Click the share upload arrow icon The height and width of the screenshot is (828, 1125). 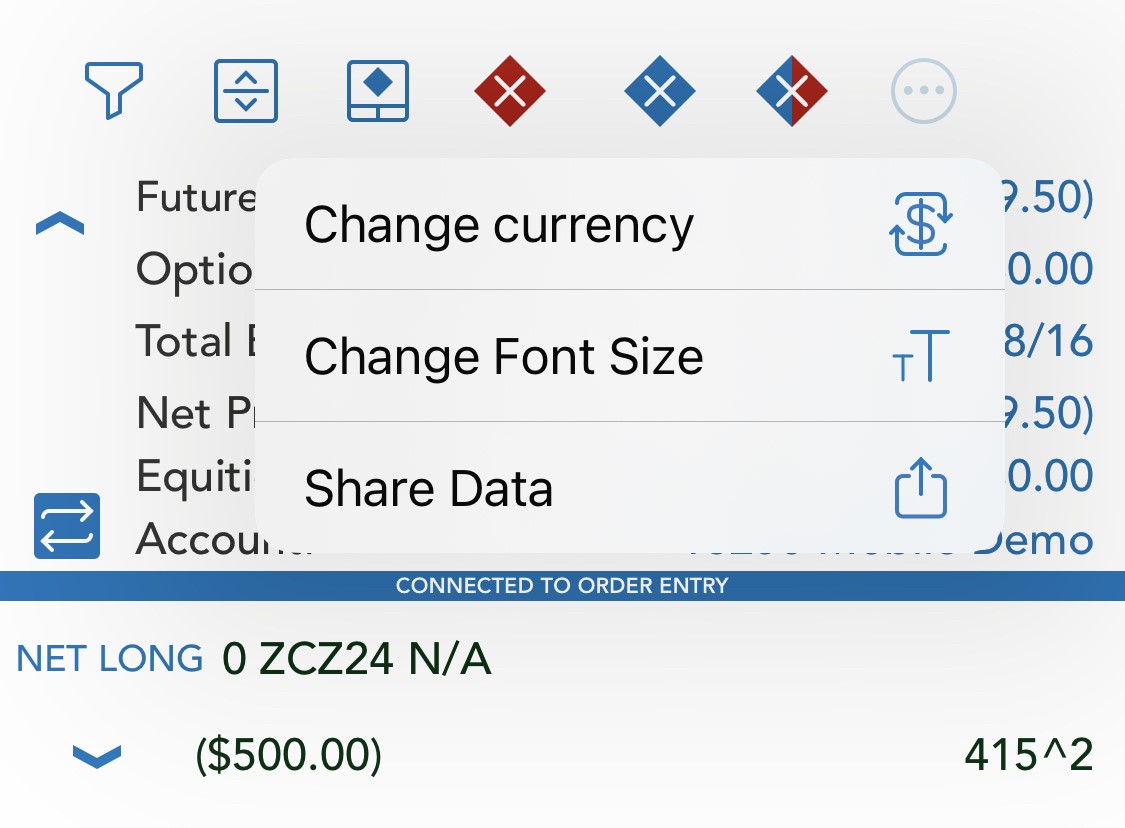pos(921,488)
